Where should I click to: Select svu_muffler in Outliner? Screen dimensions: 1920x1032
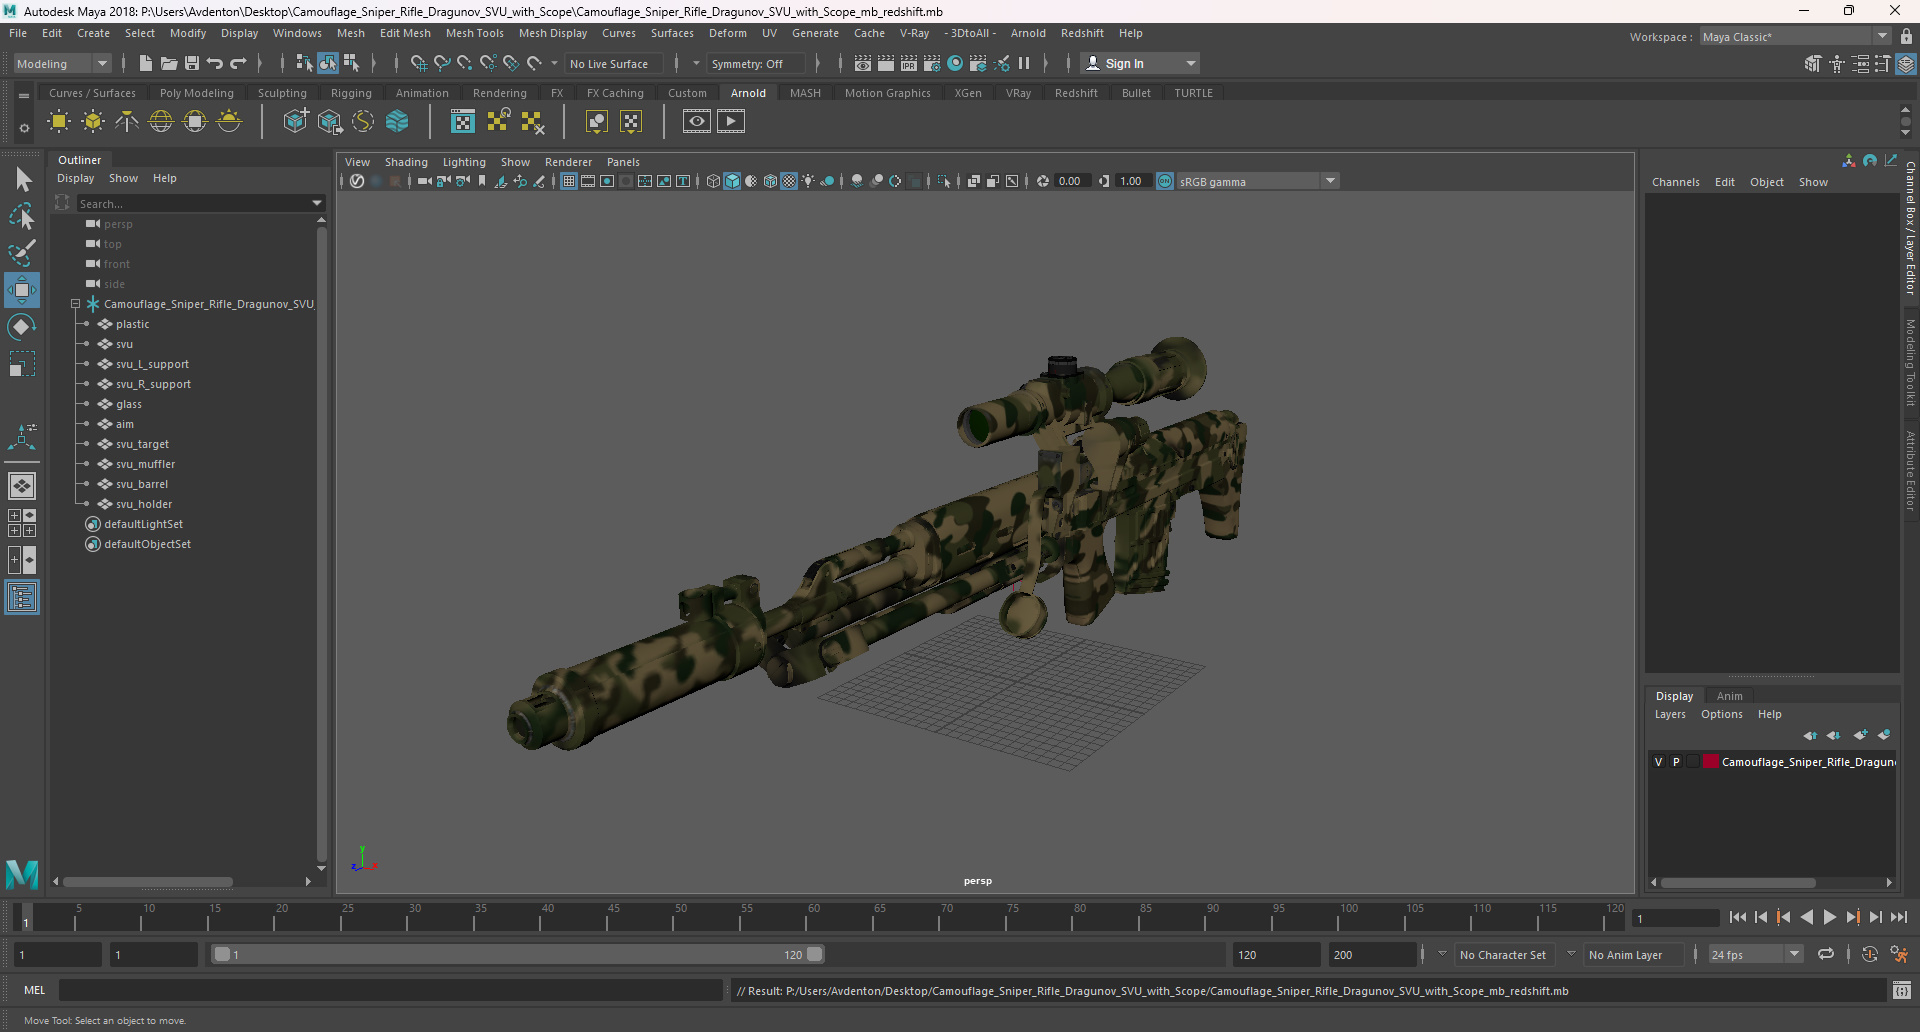pyautogui.click(x=145, y=464)
